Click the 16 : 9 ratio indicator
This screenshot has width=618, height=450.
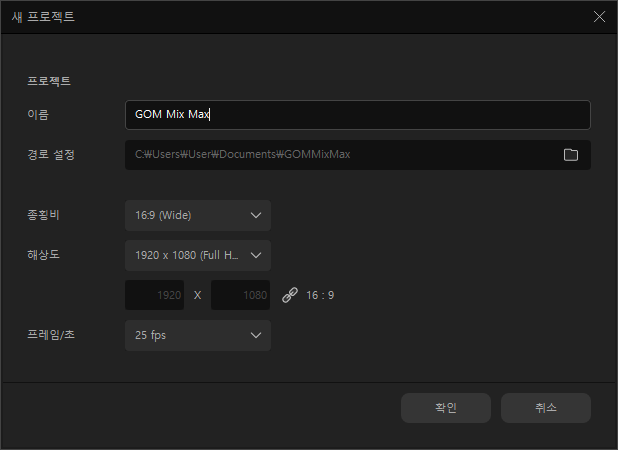[x=320, y=295]
